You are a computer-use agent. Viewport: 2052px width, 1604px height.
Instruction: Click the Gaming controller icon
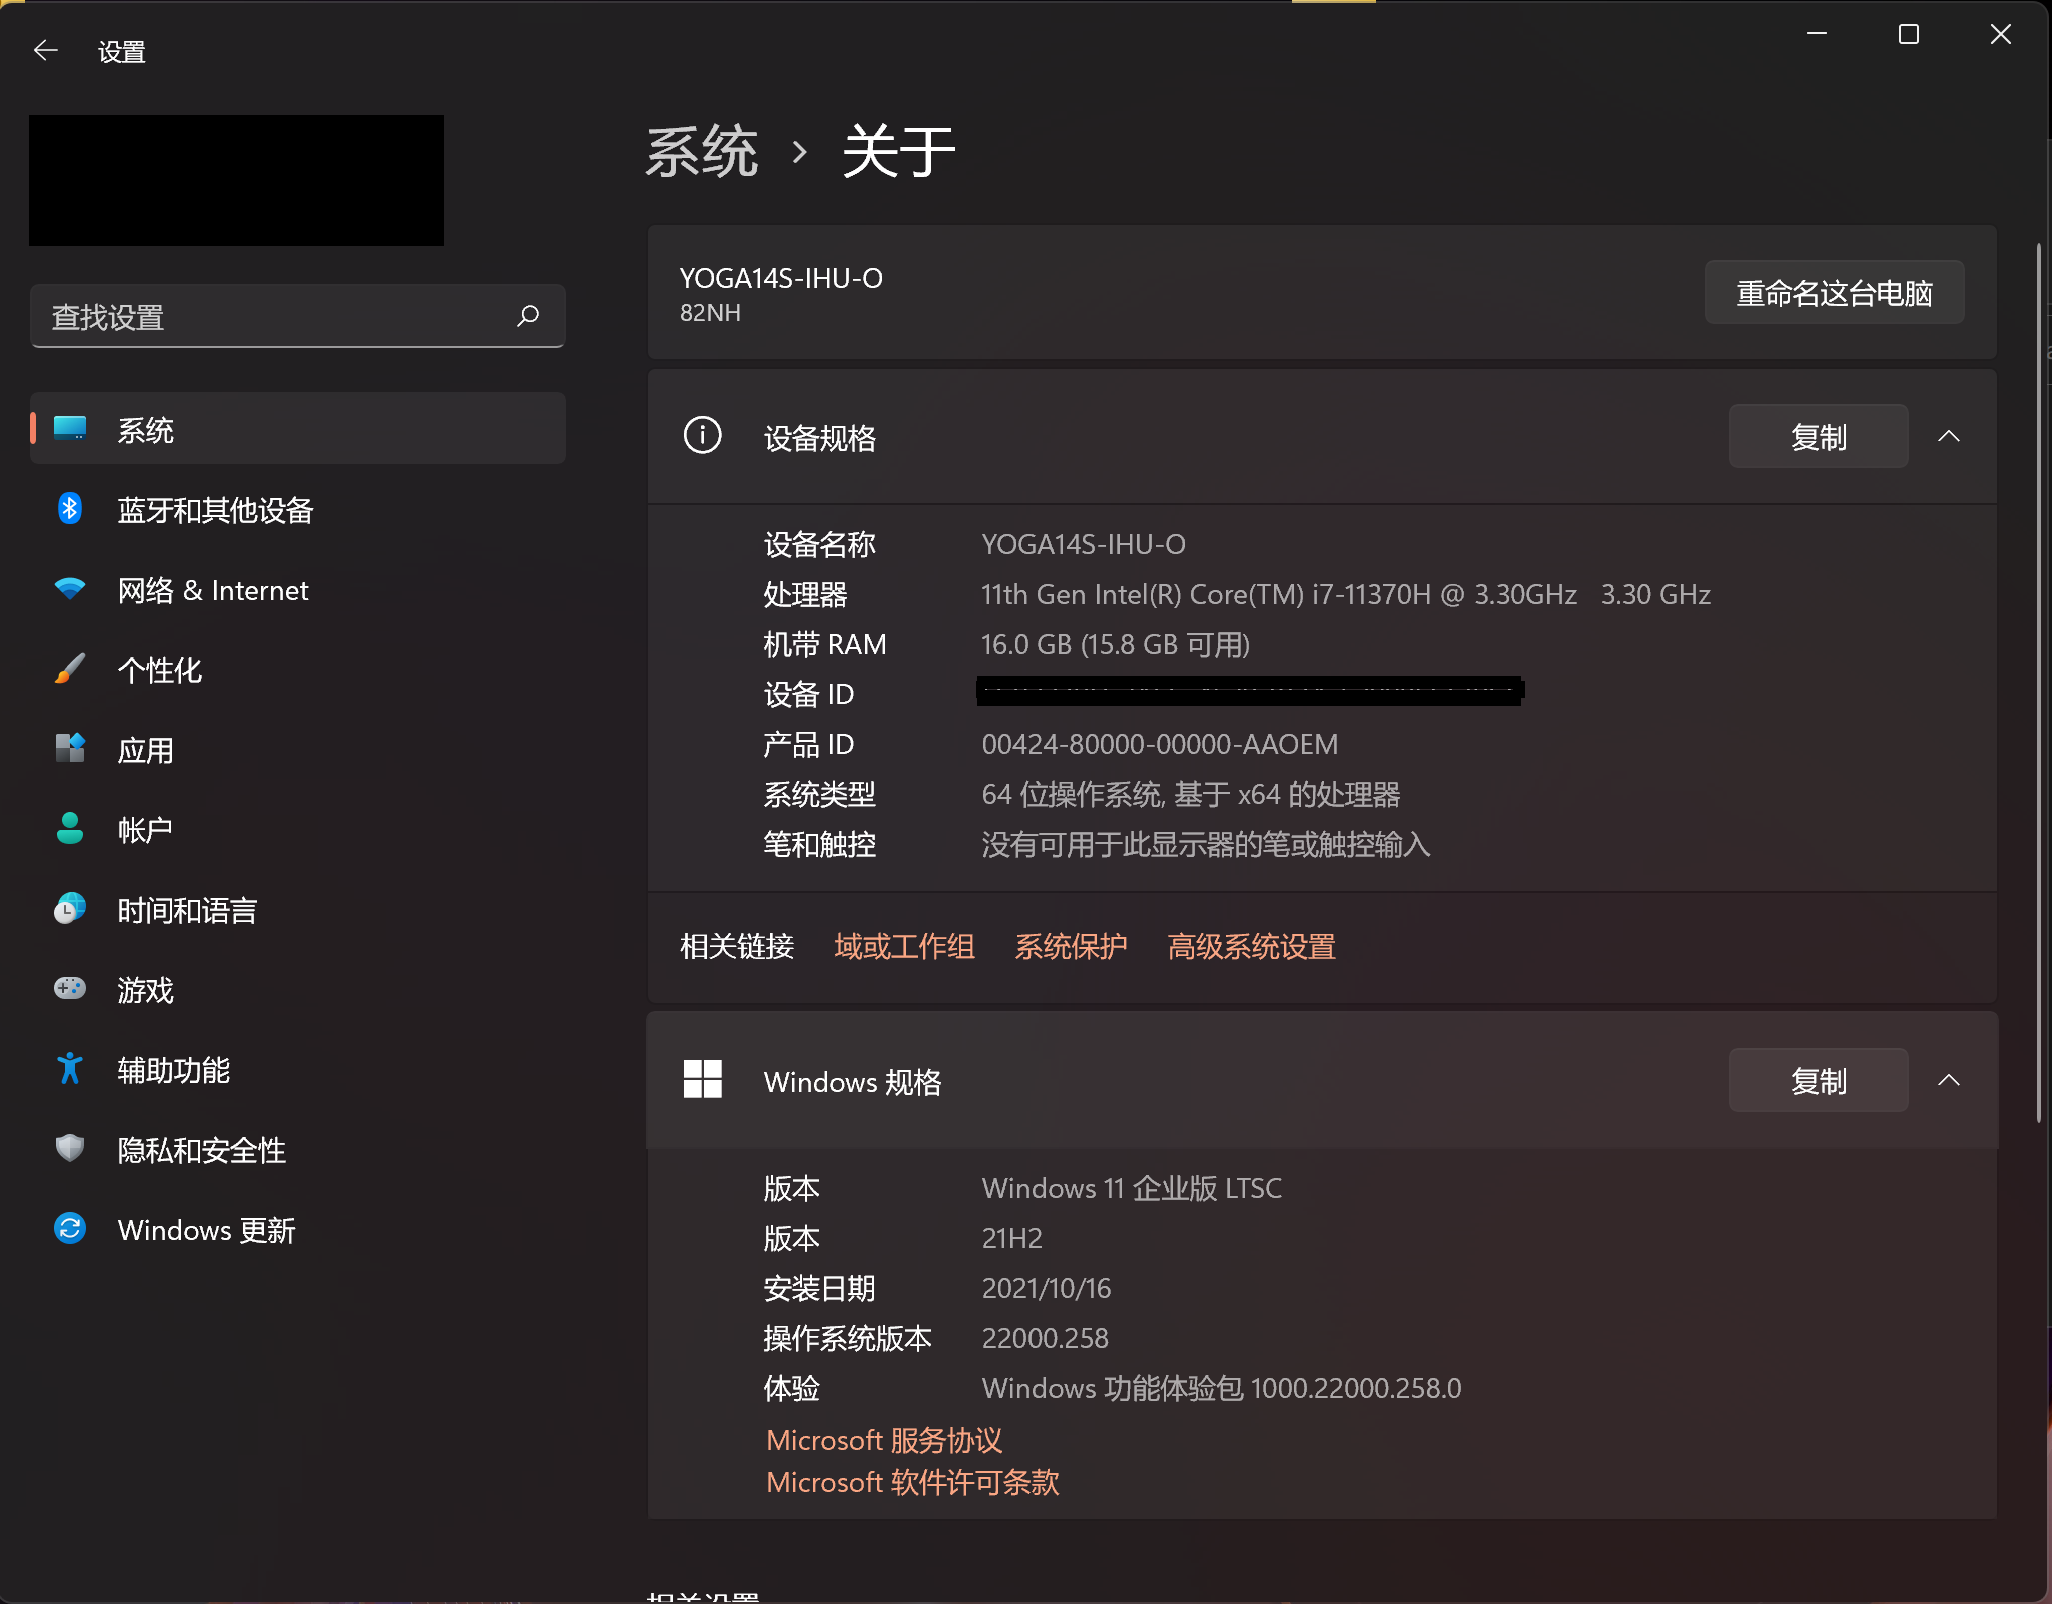point(70,989)
